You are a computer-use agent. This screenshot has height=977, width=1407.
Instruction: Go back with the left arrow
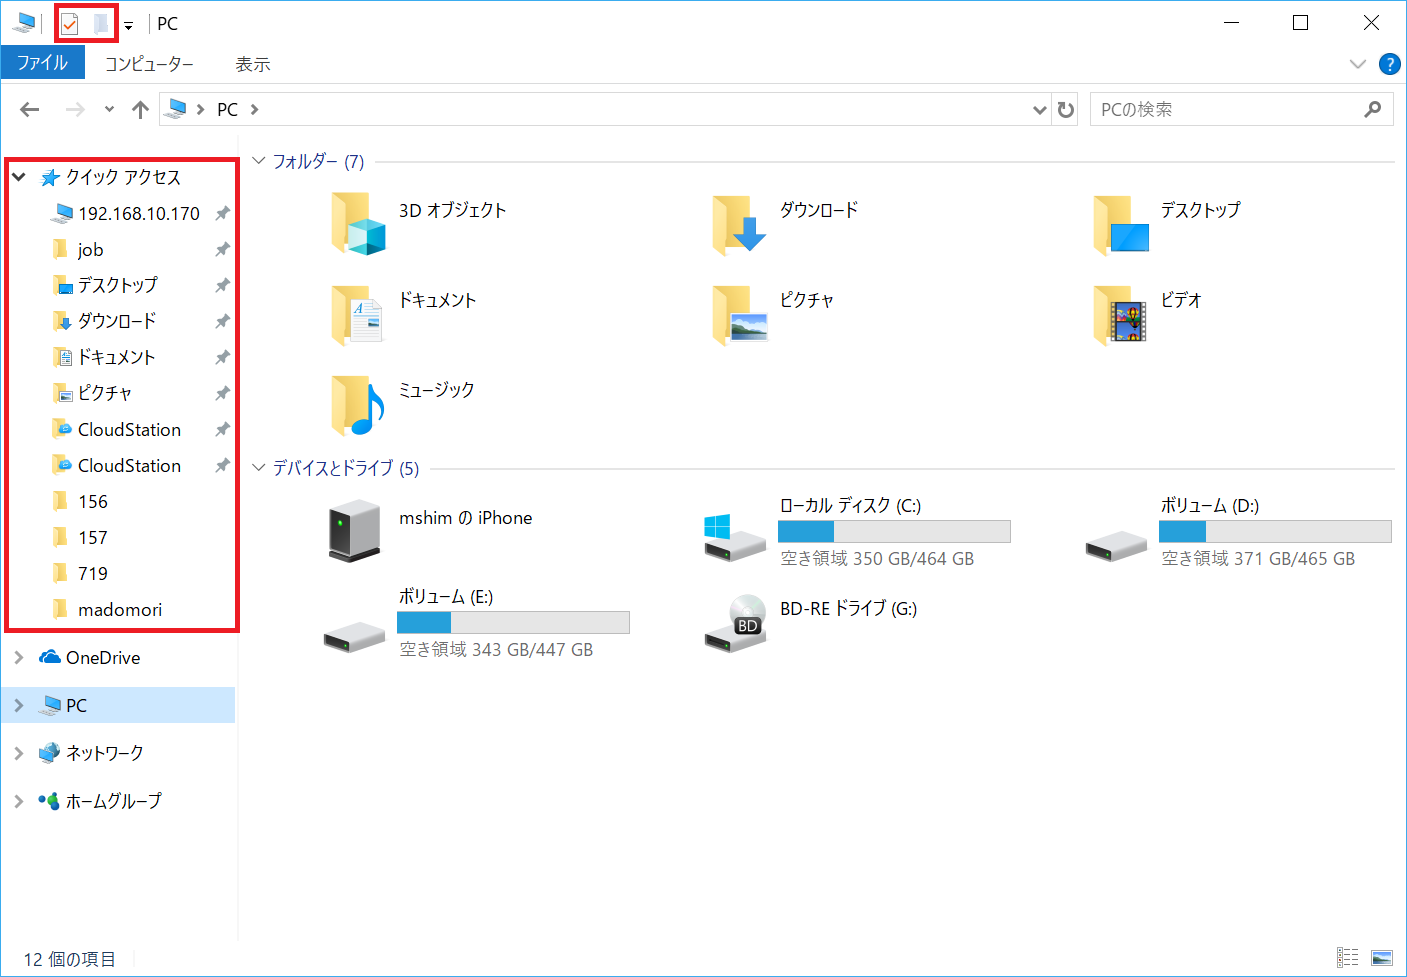tap(30, 109)
